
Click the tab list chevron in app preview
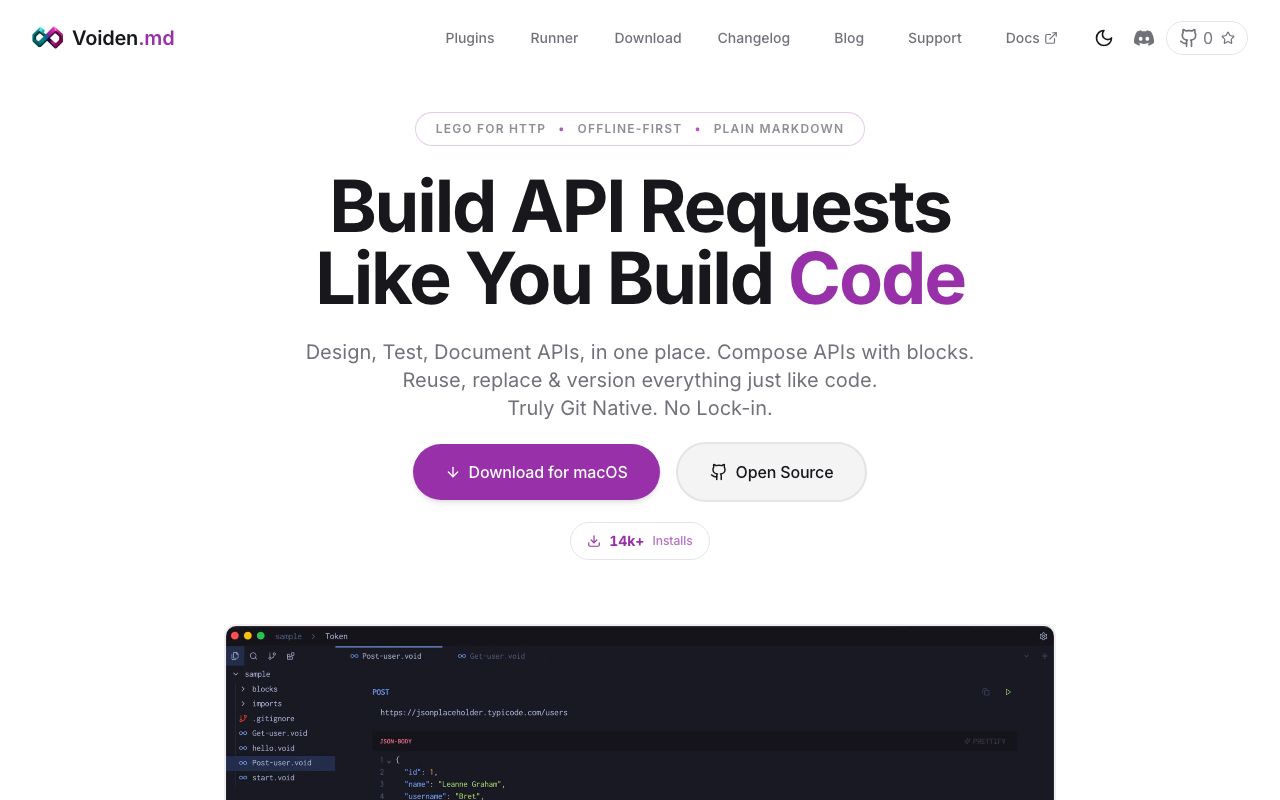tap(1026, 656)
